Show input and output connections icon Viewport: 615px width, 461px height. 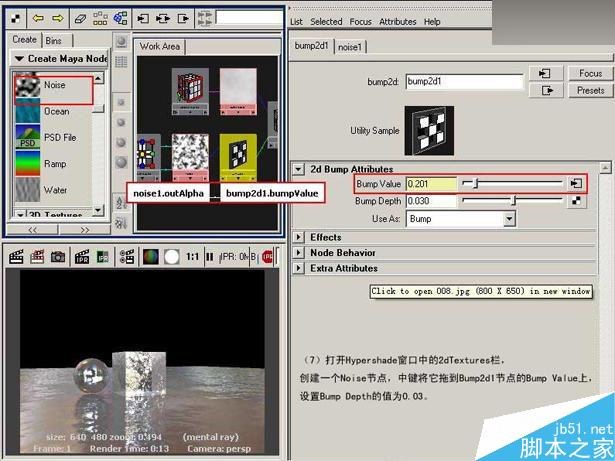(x=163, y=18)
